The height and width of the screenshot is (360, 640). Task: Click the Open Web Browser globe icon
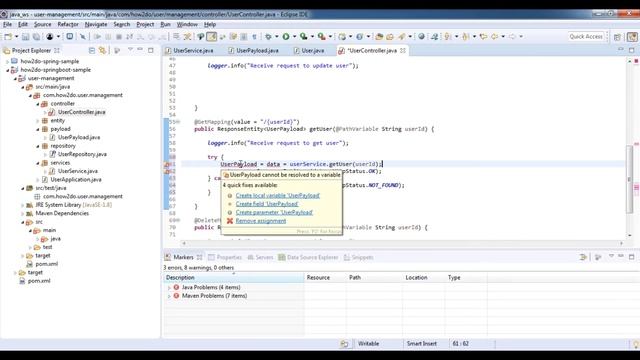tap(422, 37)
